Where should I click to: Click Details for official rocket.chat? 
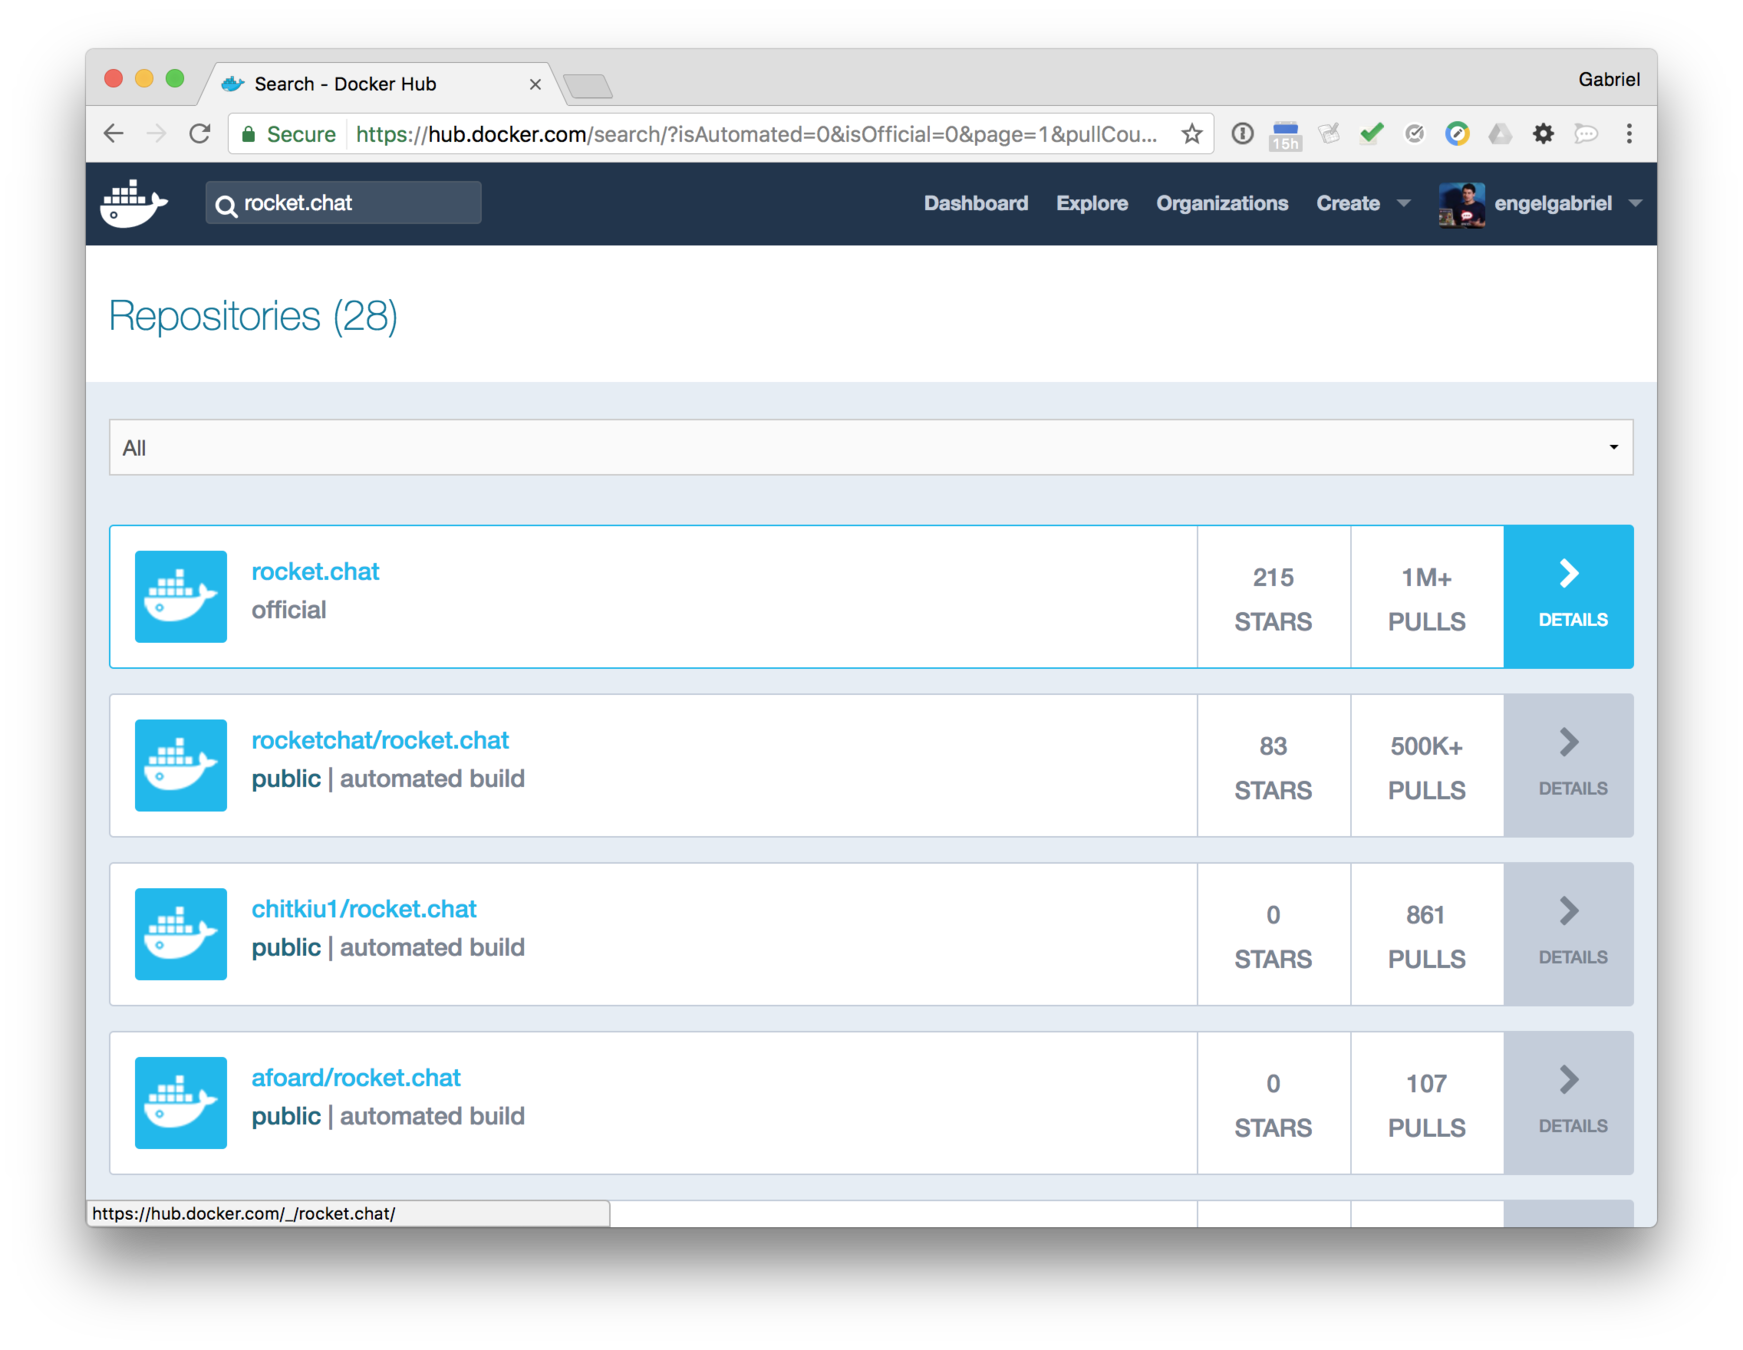tap(1568, 596)
